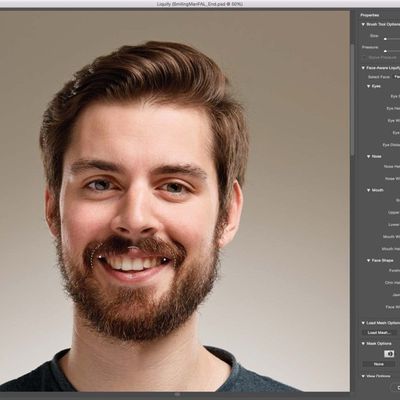Click the left mouth corner control point
This screenshot has height=400, width=400.
100,256
